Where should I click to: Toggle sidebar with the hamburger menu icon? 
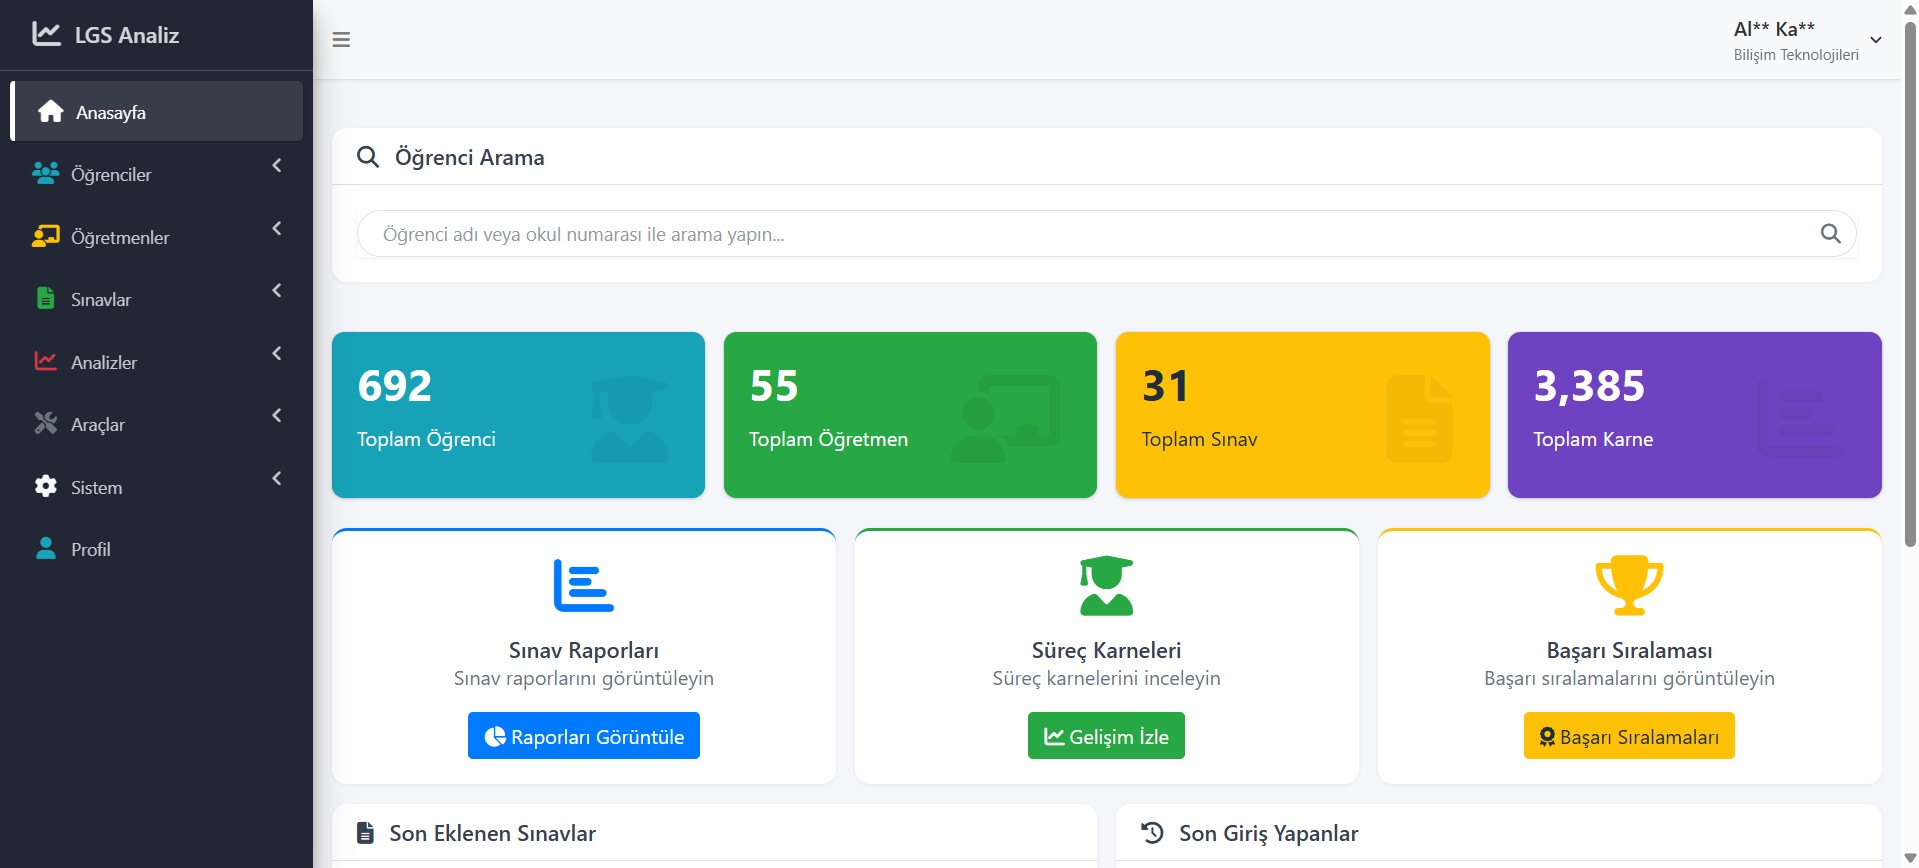coord(341,40)
